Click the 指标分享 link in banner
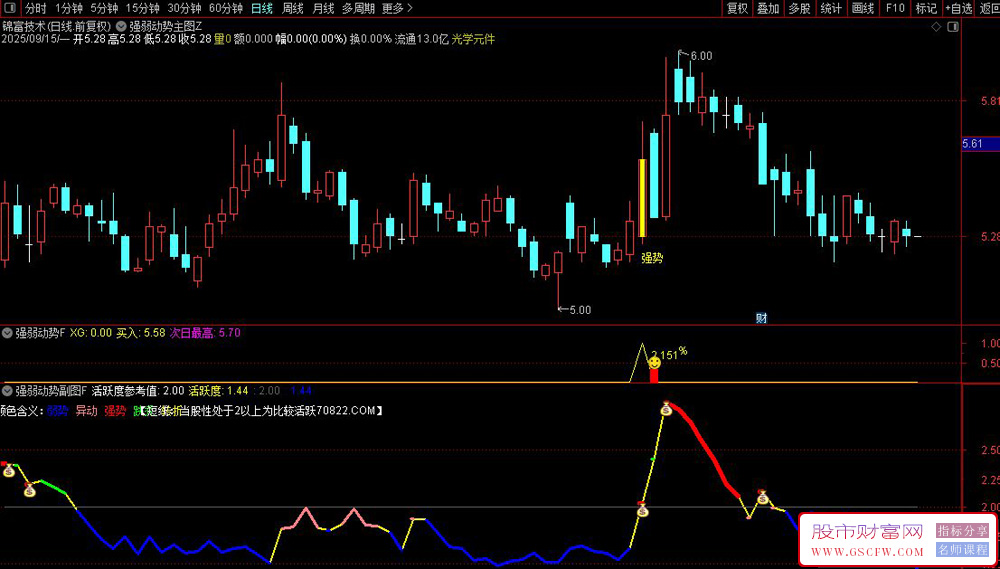Image resolution: width=1000 pixels, height=569 pixels. click(x=962, y=530)
